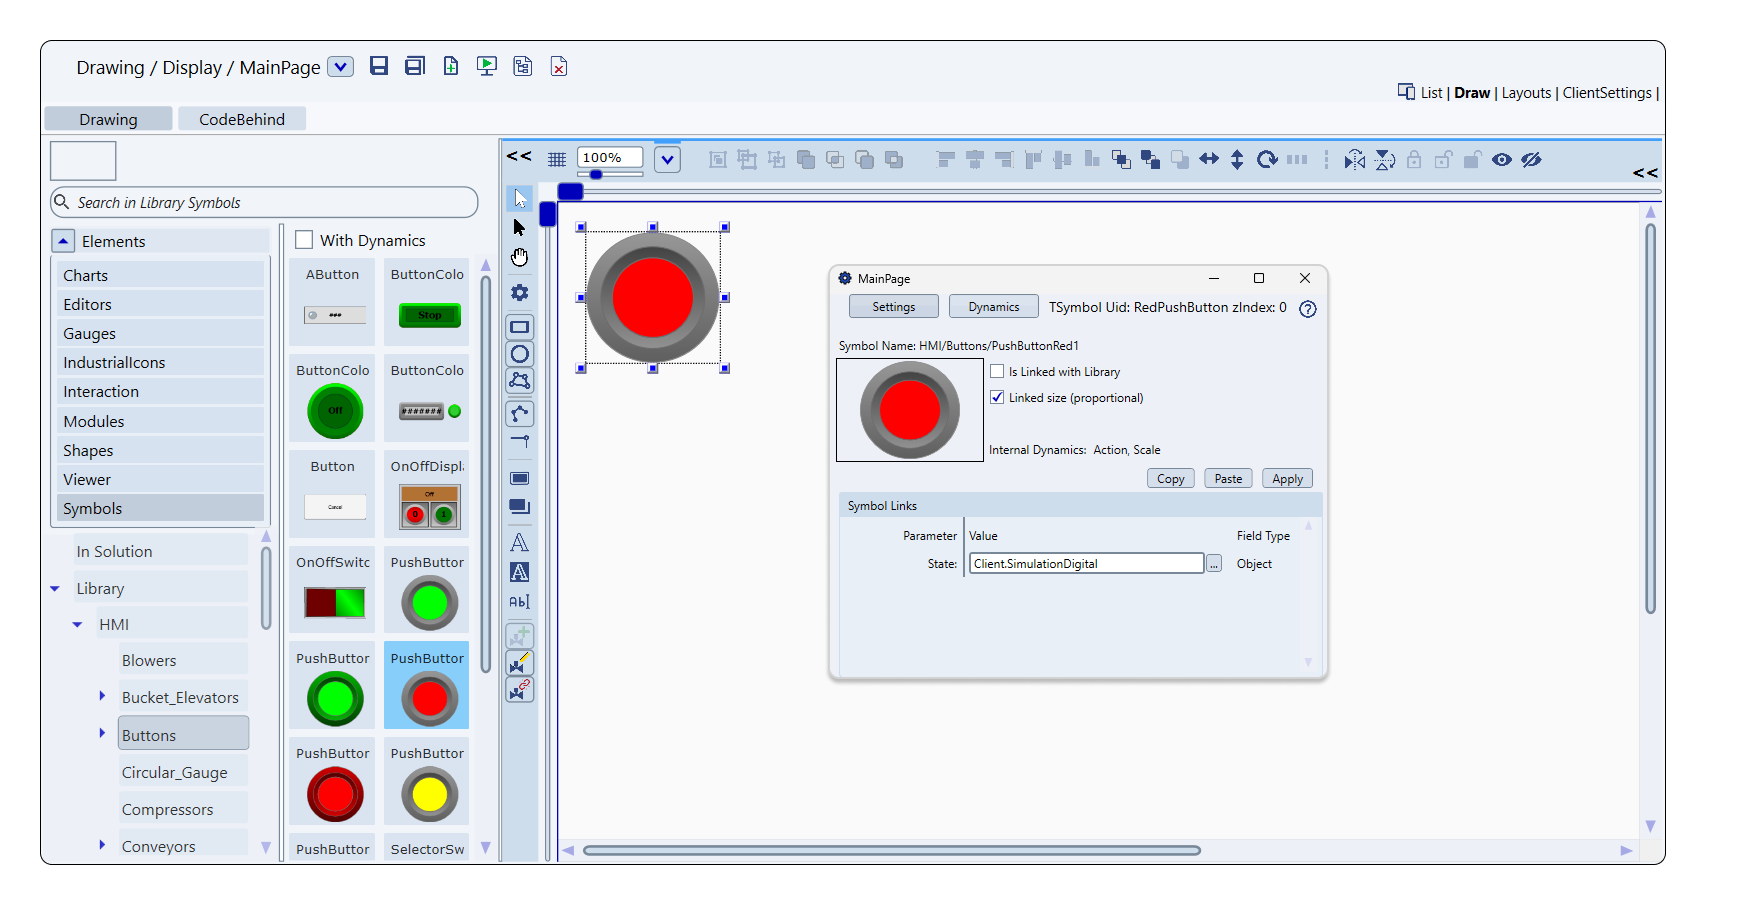The height and width of the screenshot is (905, 1746).
Task: Click the same-height vertical arrows icon
Action: tap(1237, 159)
